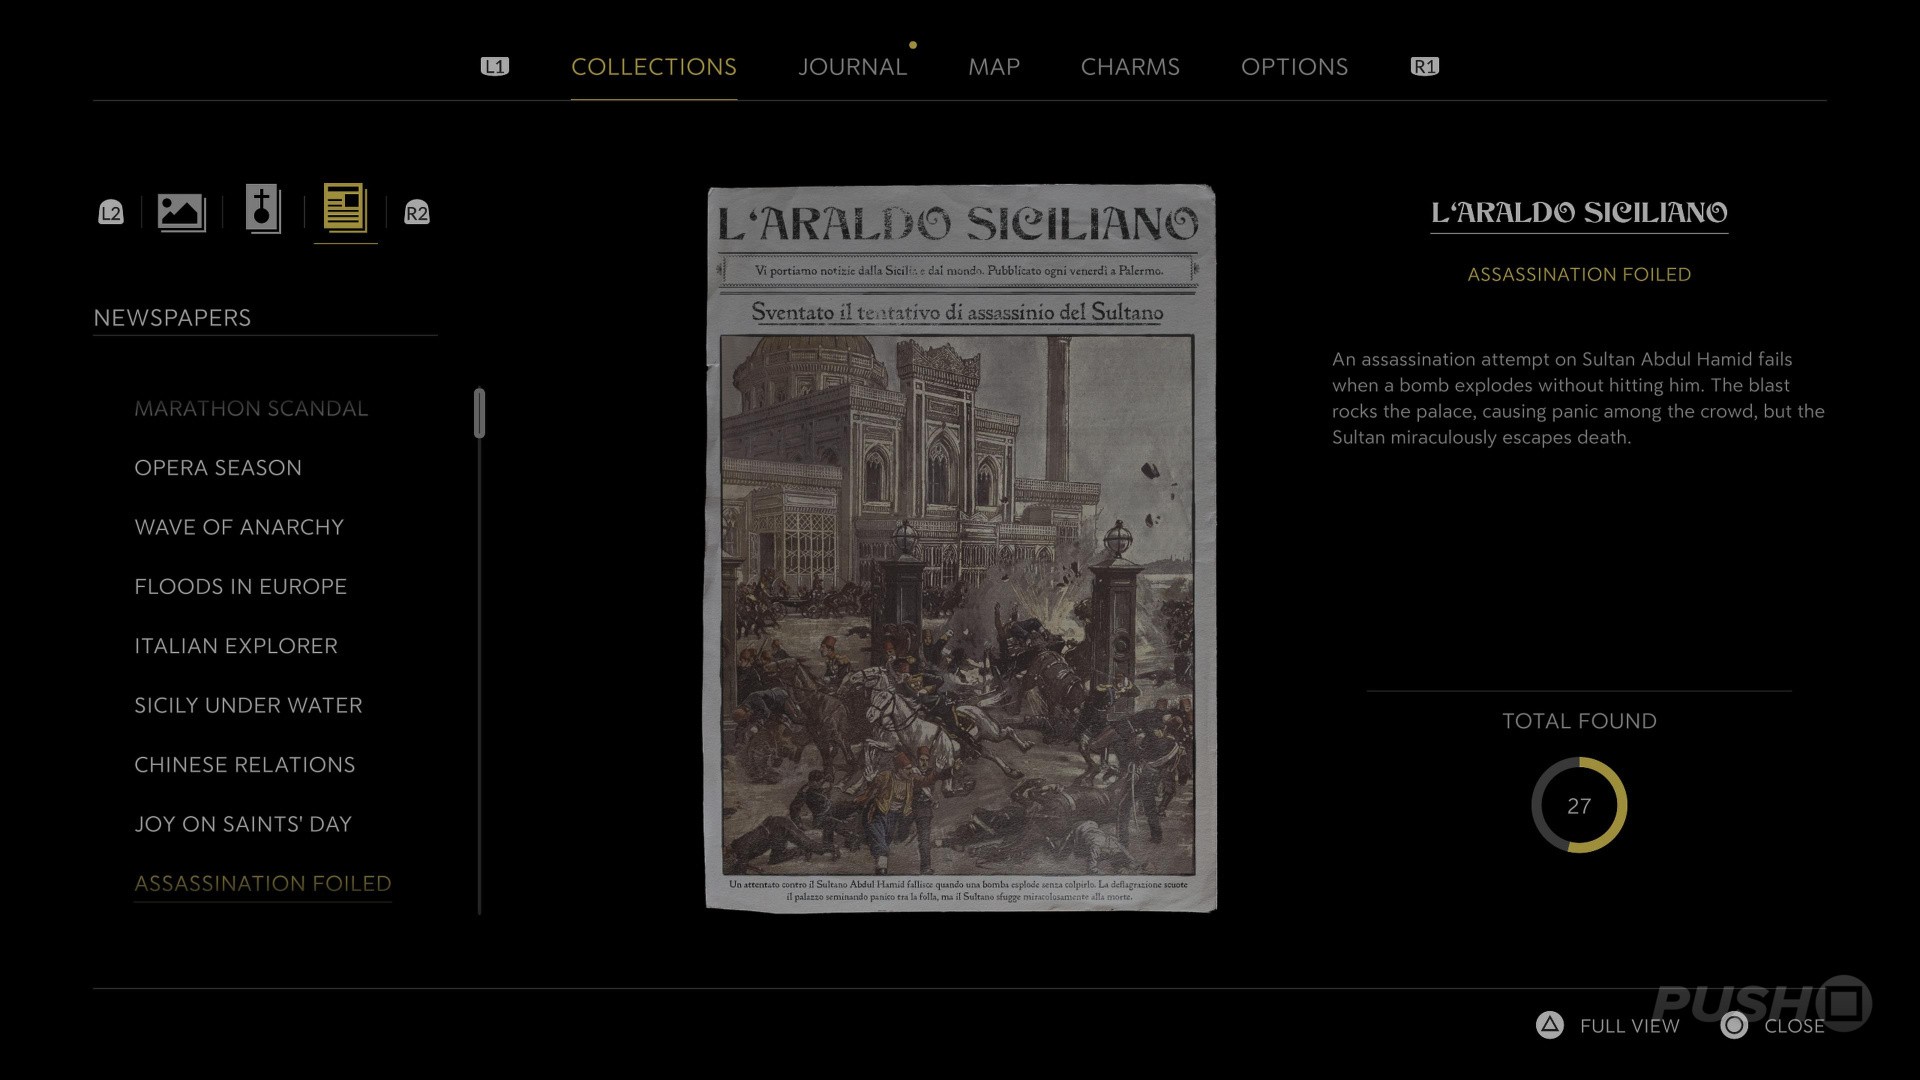Select Floods in Europe newspaper
This screenshot has height=1080, width=1920.
point(240,586)
